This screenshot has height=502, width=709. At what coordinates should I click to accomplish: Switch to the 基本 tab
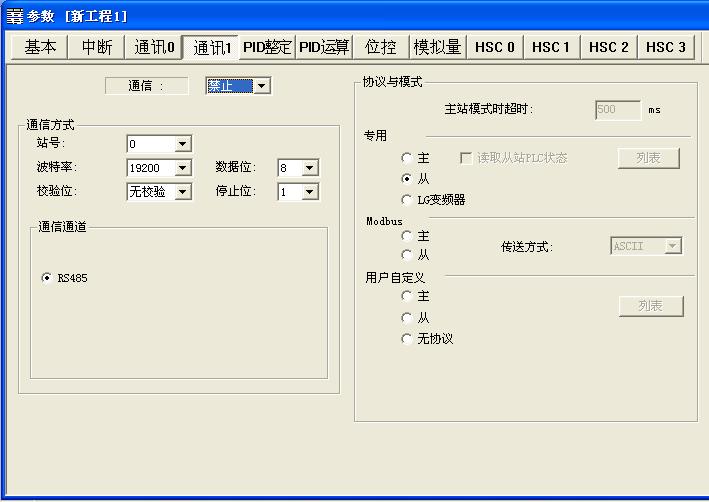tap(41, 47)
